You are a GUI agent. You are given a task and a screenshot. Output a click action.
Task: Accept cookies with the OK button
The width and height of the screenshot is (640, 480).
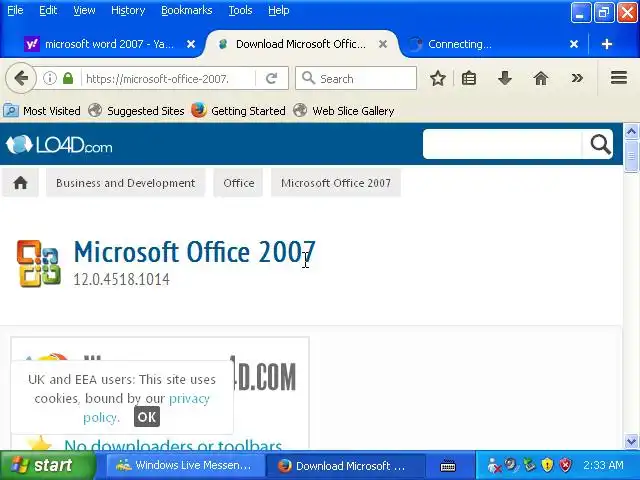point(147,417)
